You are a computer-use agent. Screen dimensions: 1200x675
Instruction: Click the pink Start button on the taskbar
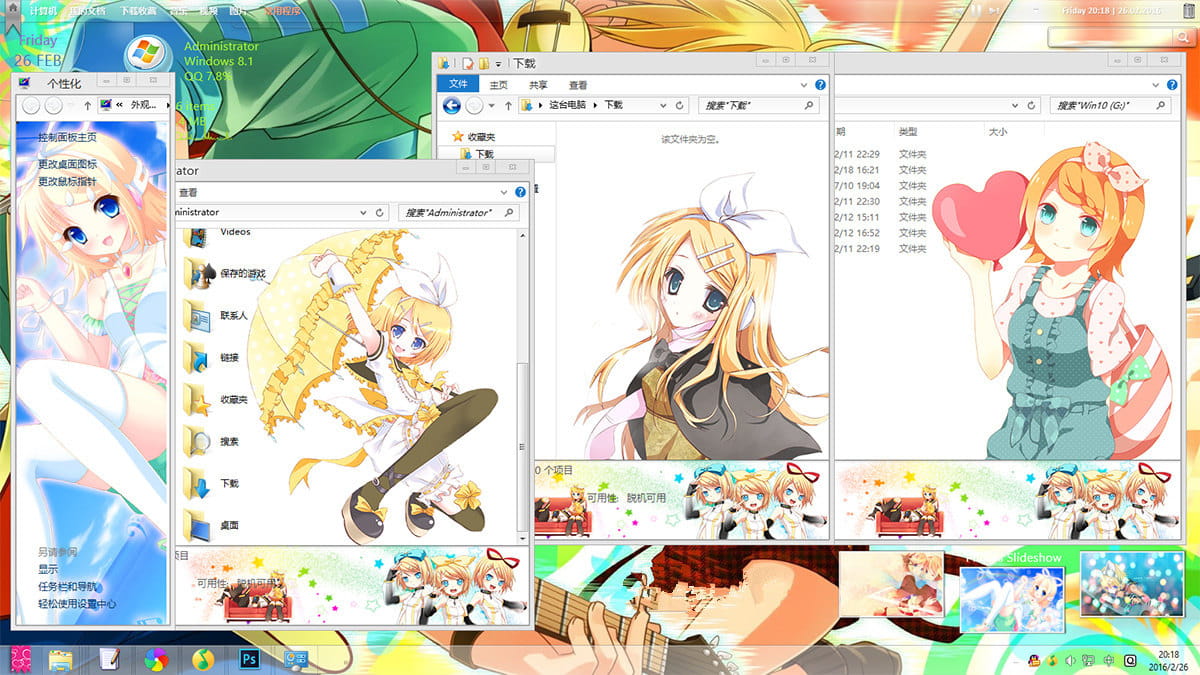point(20,659)
